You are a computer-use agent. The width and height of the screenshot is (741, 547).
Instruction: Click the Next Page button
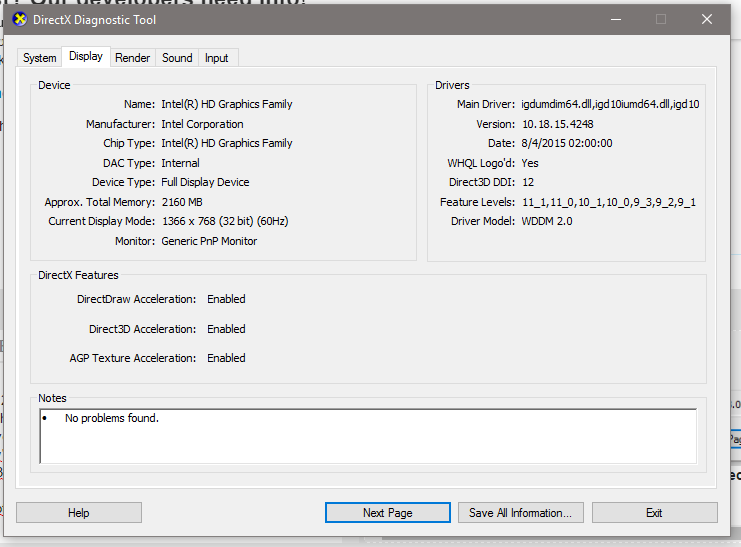388,512
